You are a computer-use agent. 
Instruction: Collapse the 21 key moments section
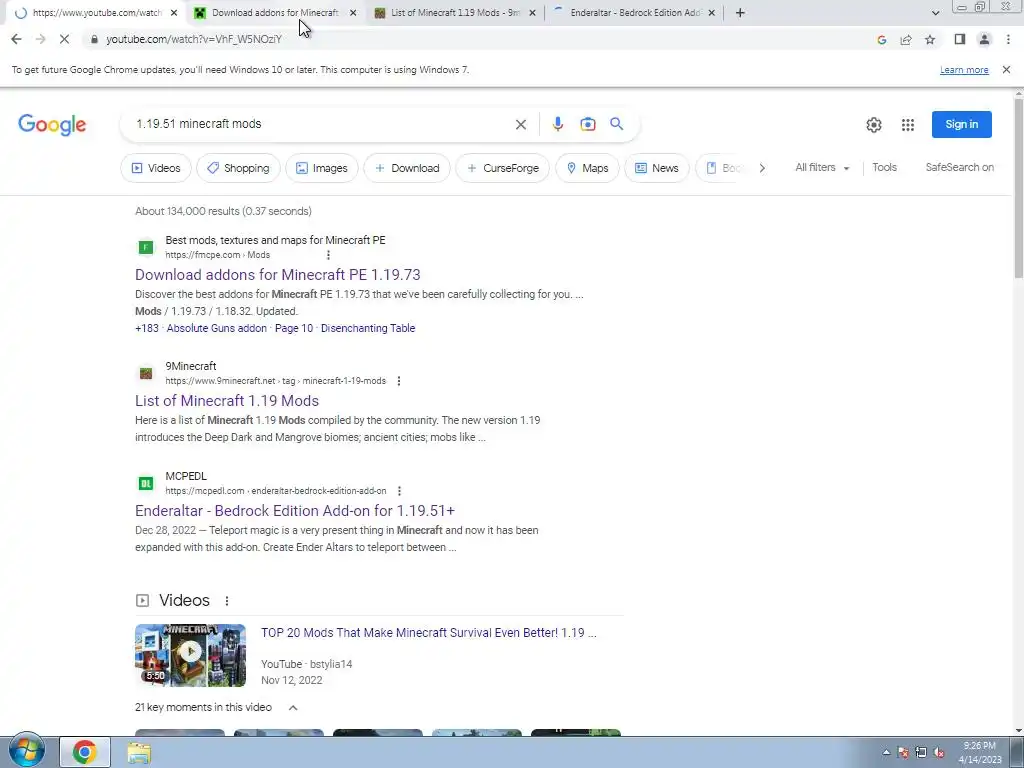(x=293, y=708)
